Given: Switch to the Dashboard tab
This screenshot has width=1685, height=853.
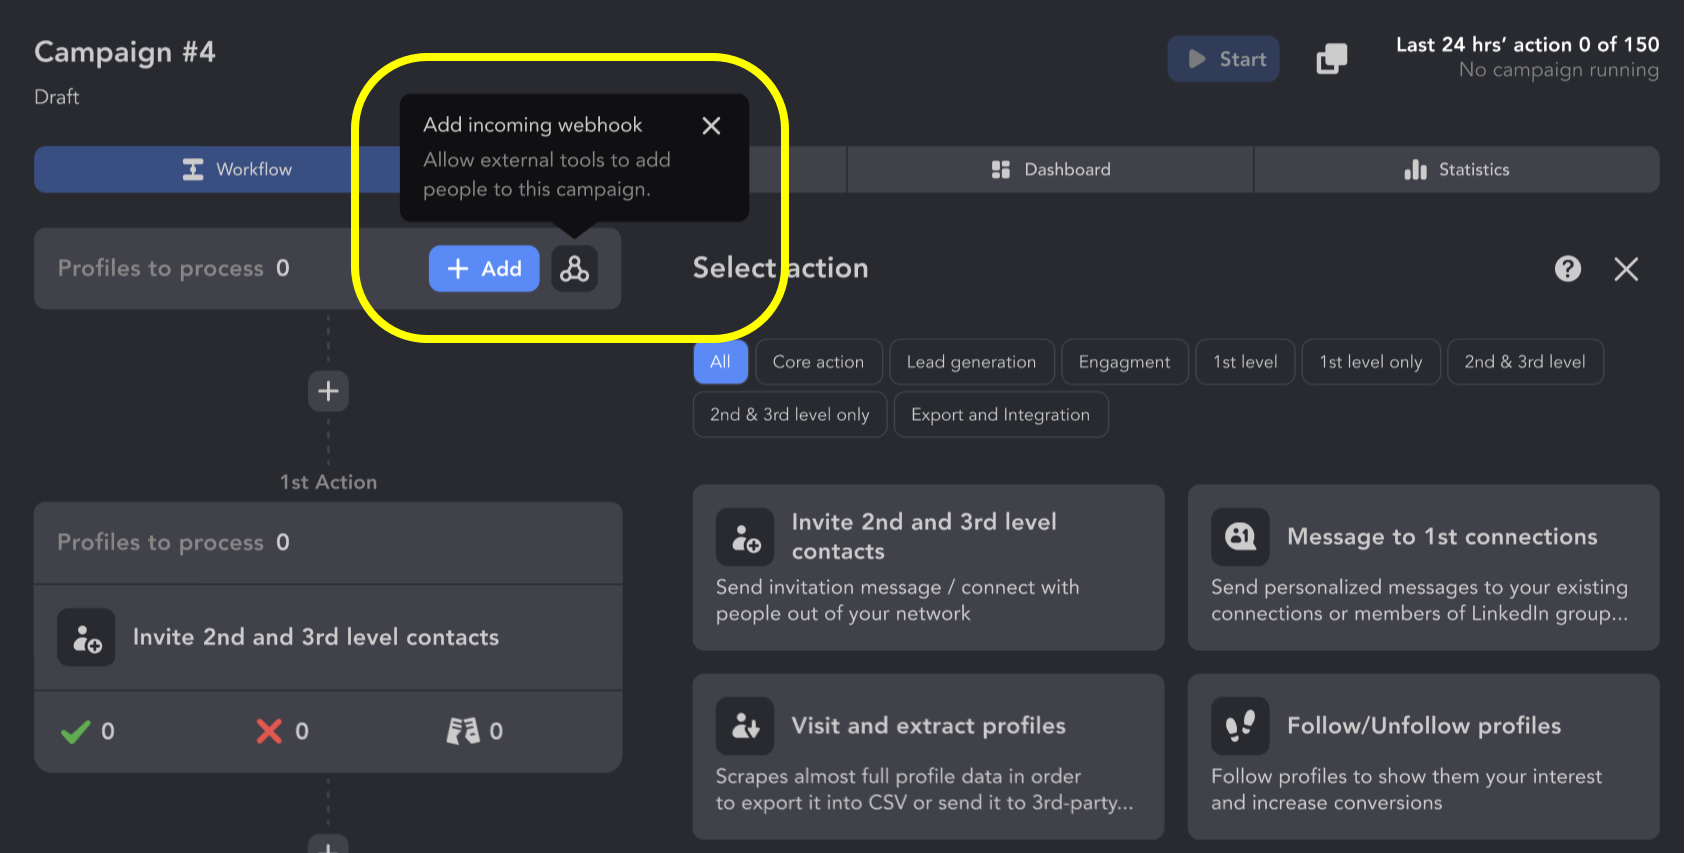Looking at the screenshot, I should [x=1050, y=170].
